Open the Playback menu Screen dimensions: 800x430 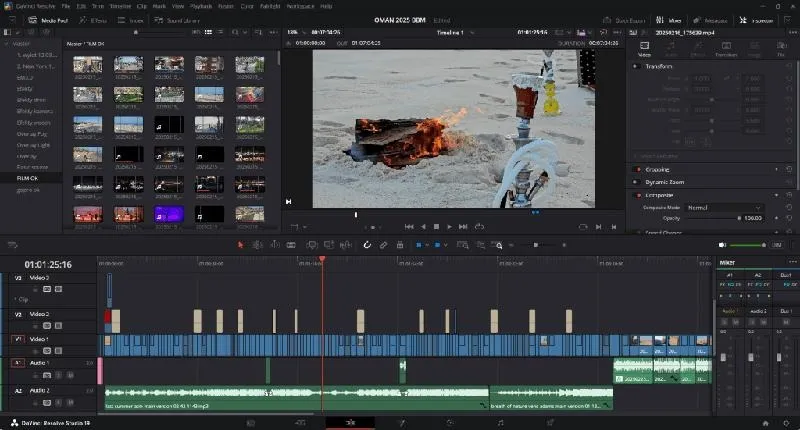pos(201,6)
